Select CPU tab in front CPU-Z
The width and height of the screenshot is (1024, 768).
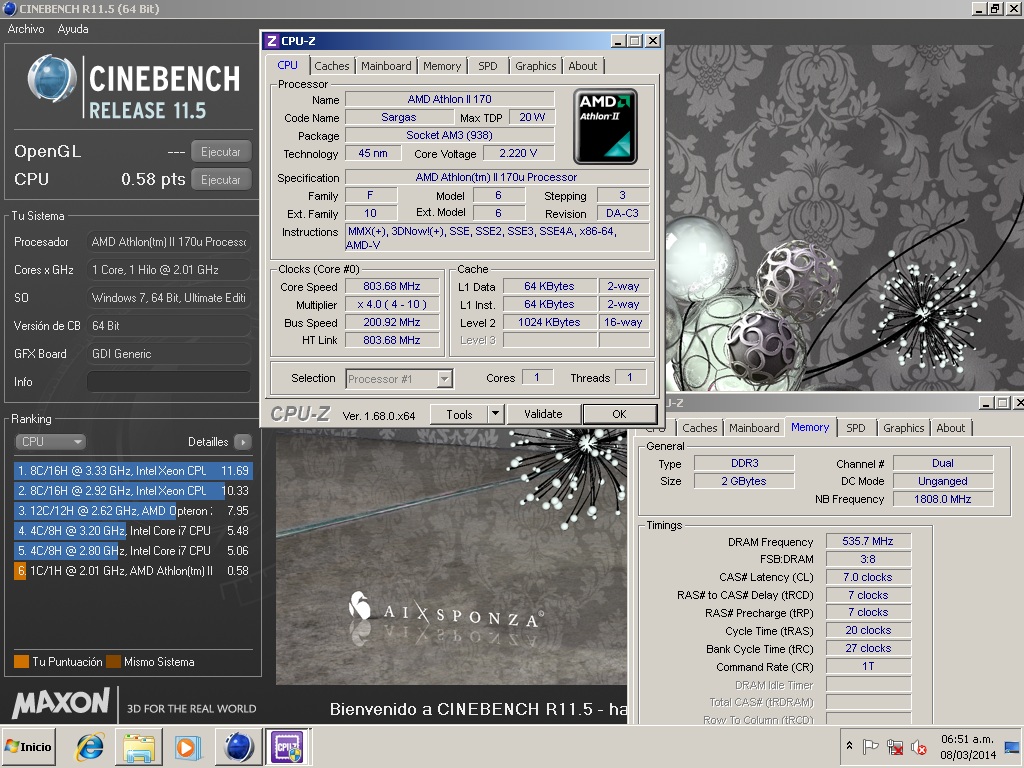click(287, 65)
